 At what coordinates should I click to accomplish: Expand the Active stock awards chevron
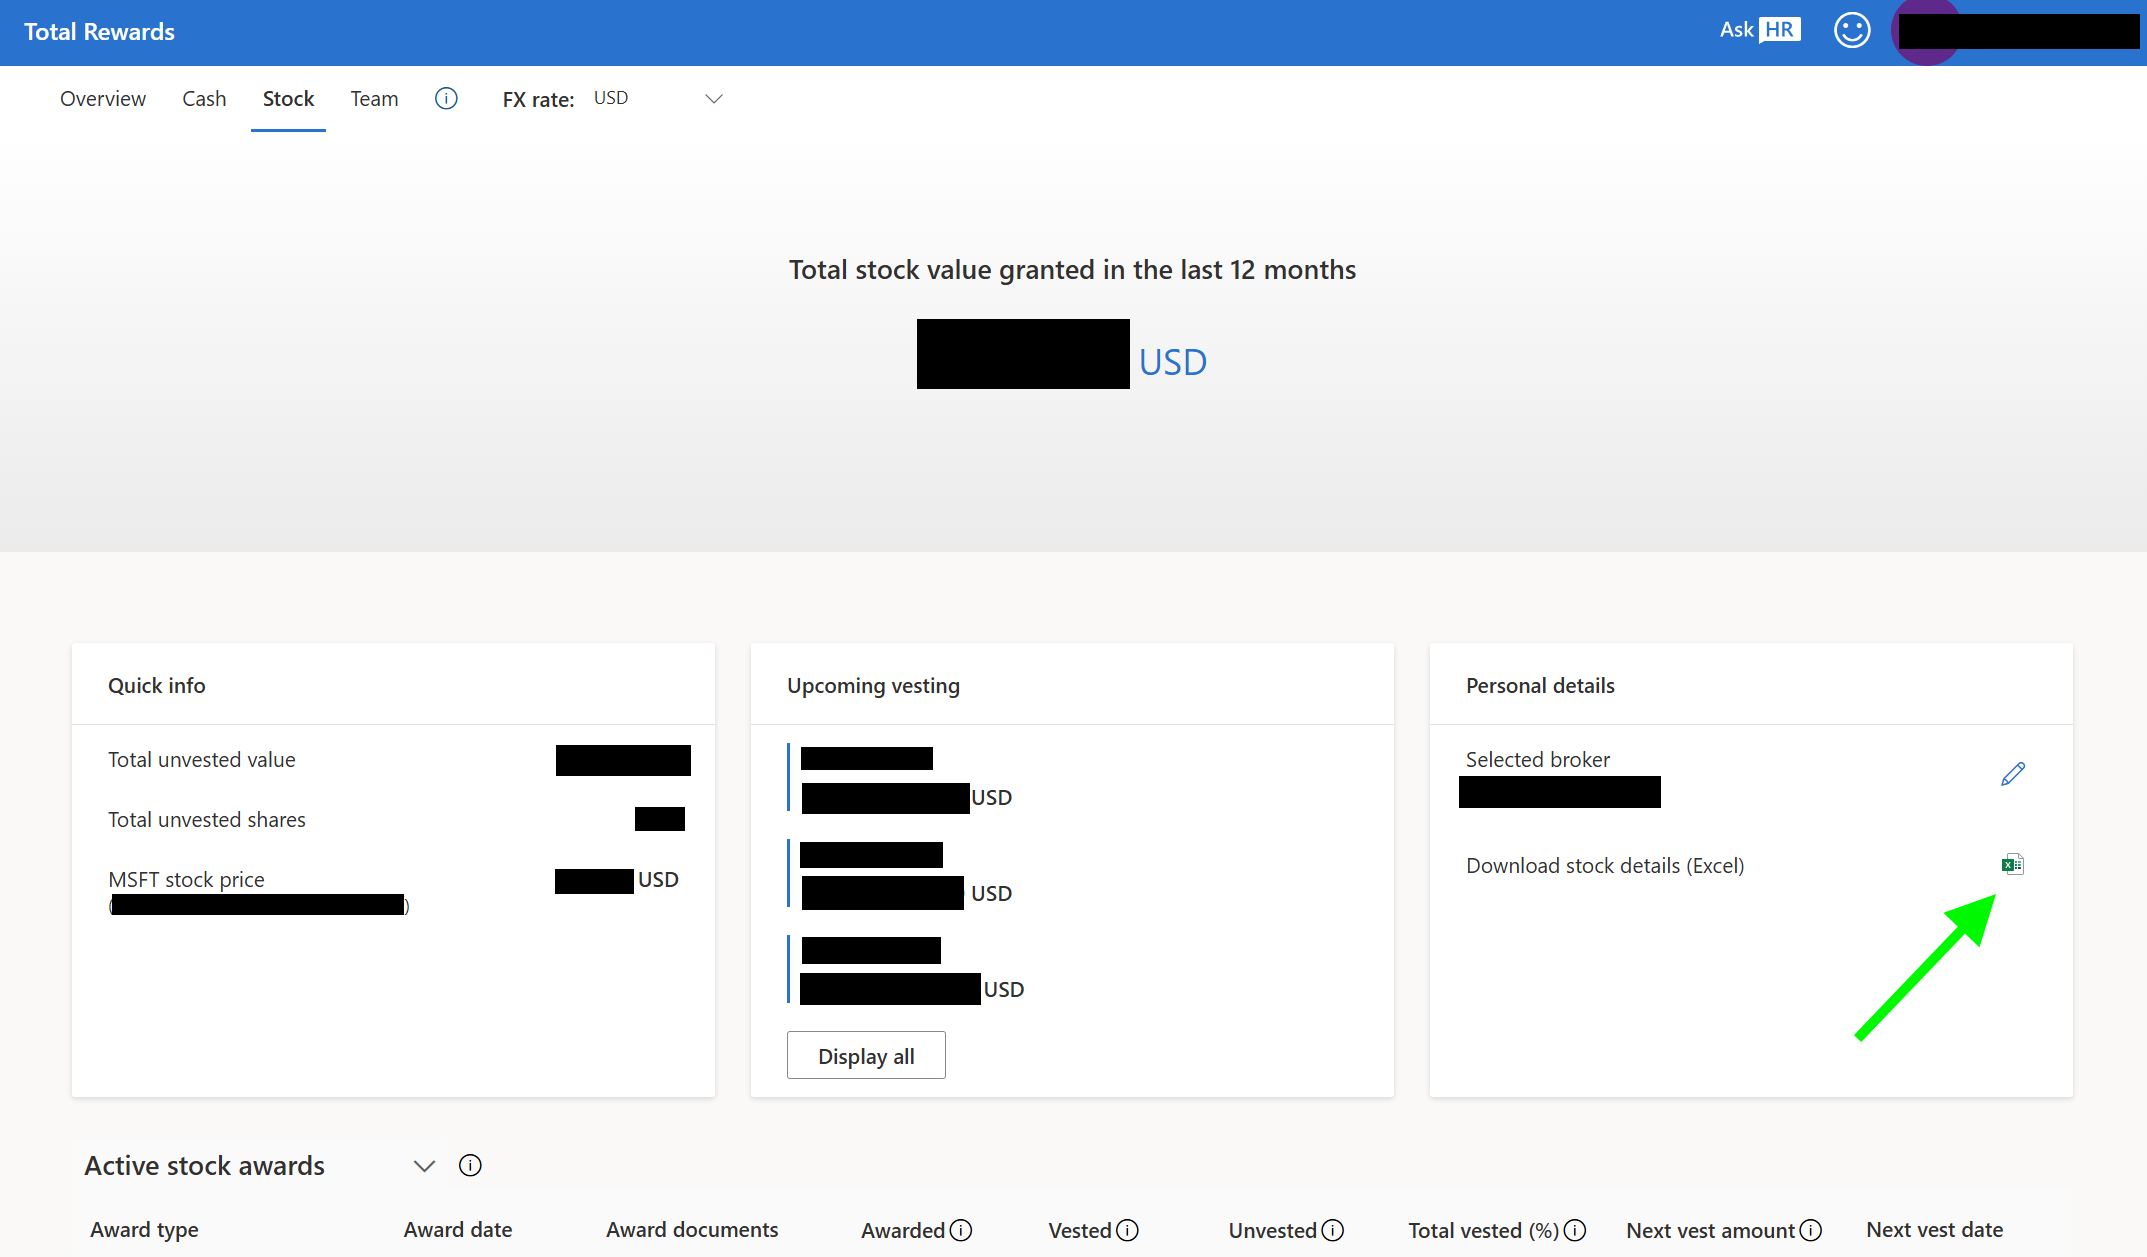424,1166
